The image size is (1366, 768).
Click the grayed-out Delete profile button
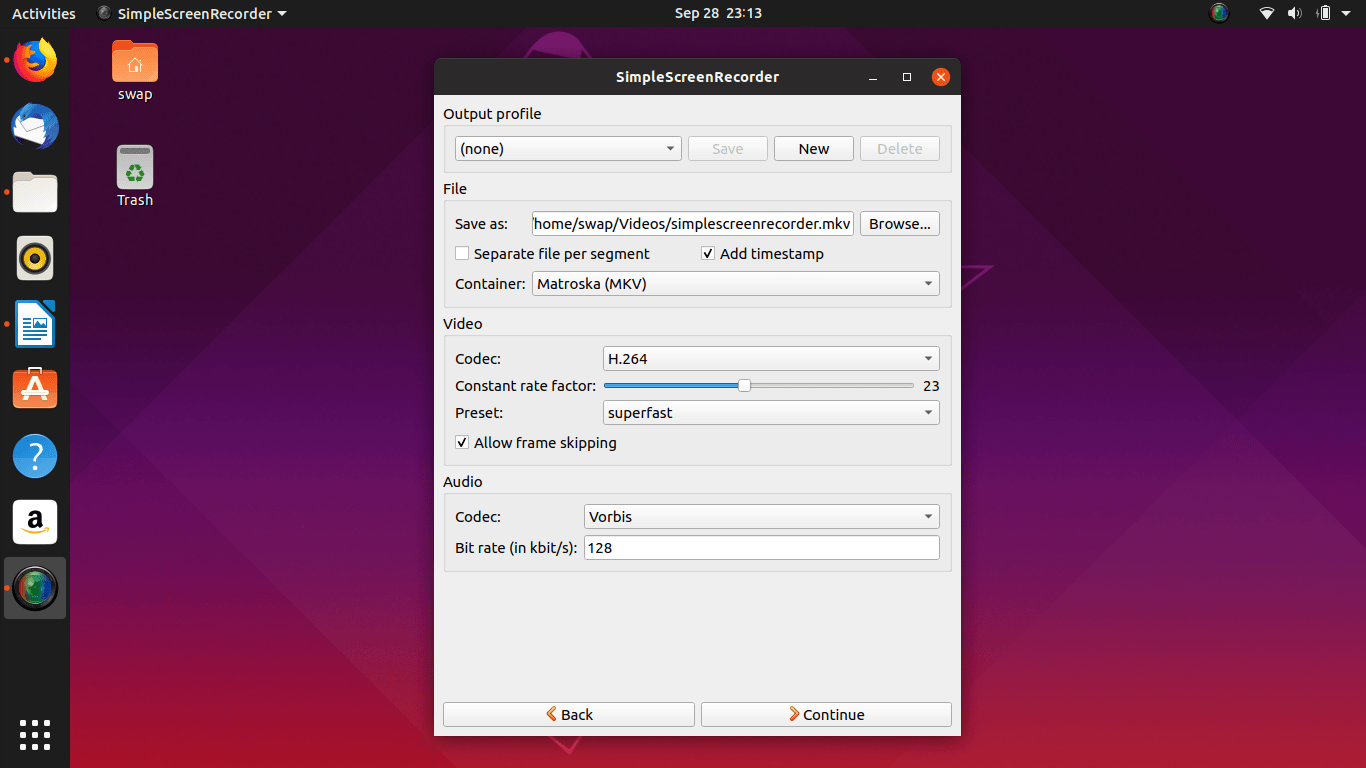(x=900, y=149)
